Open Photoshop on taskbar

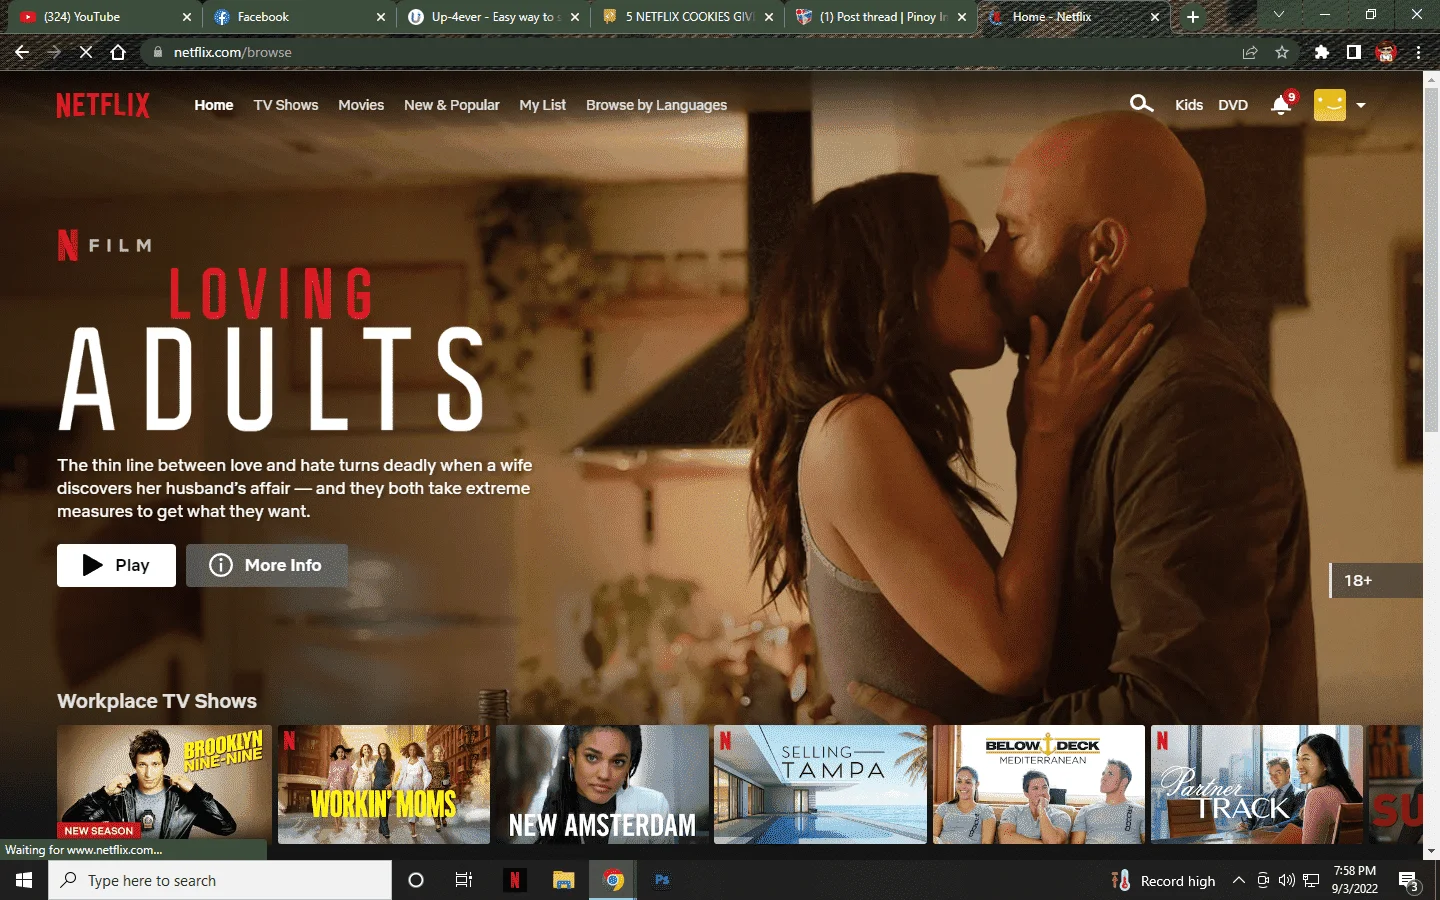pos(662,880)
